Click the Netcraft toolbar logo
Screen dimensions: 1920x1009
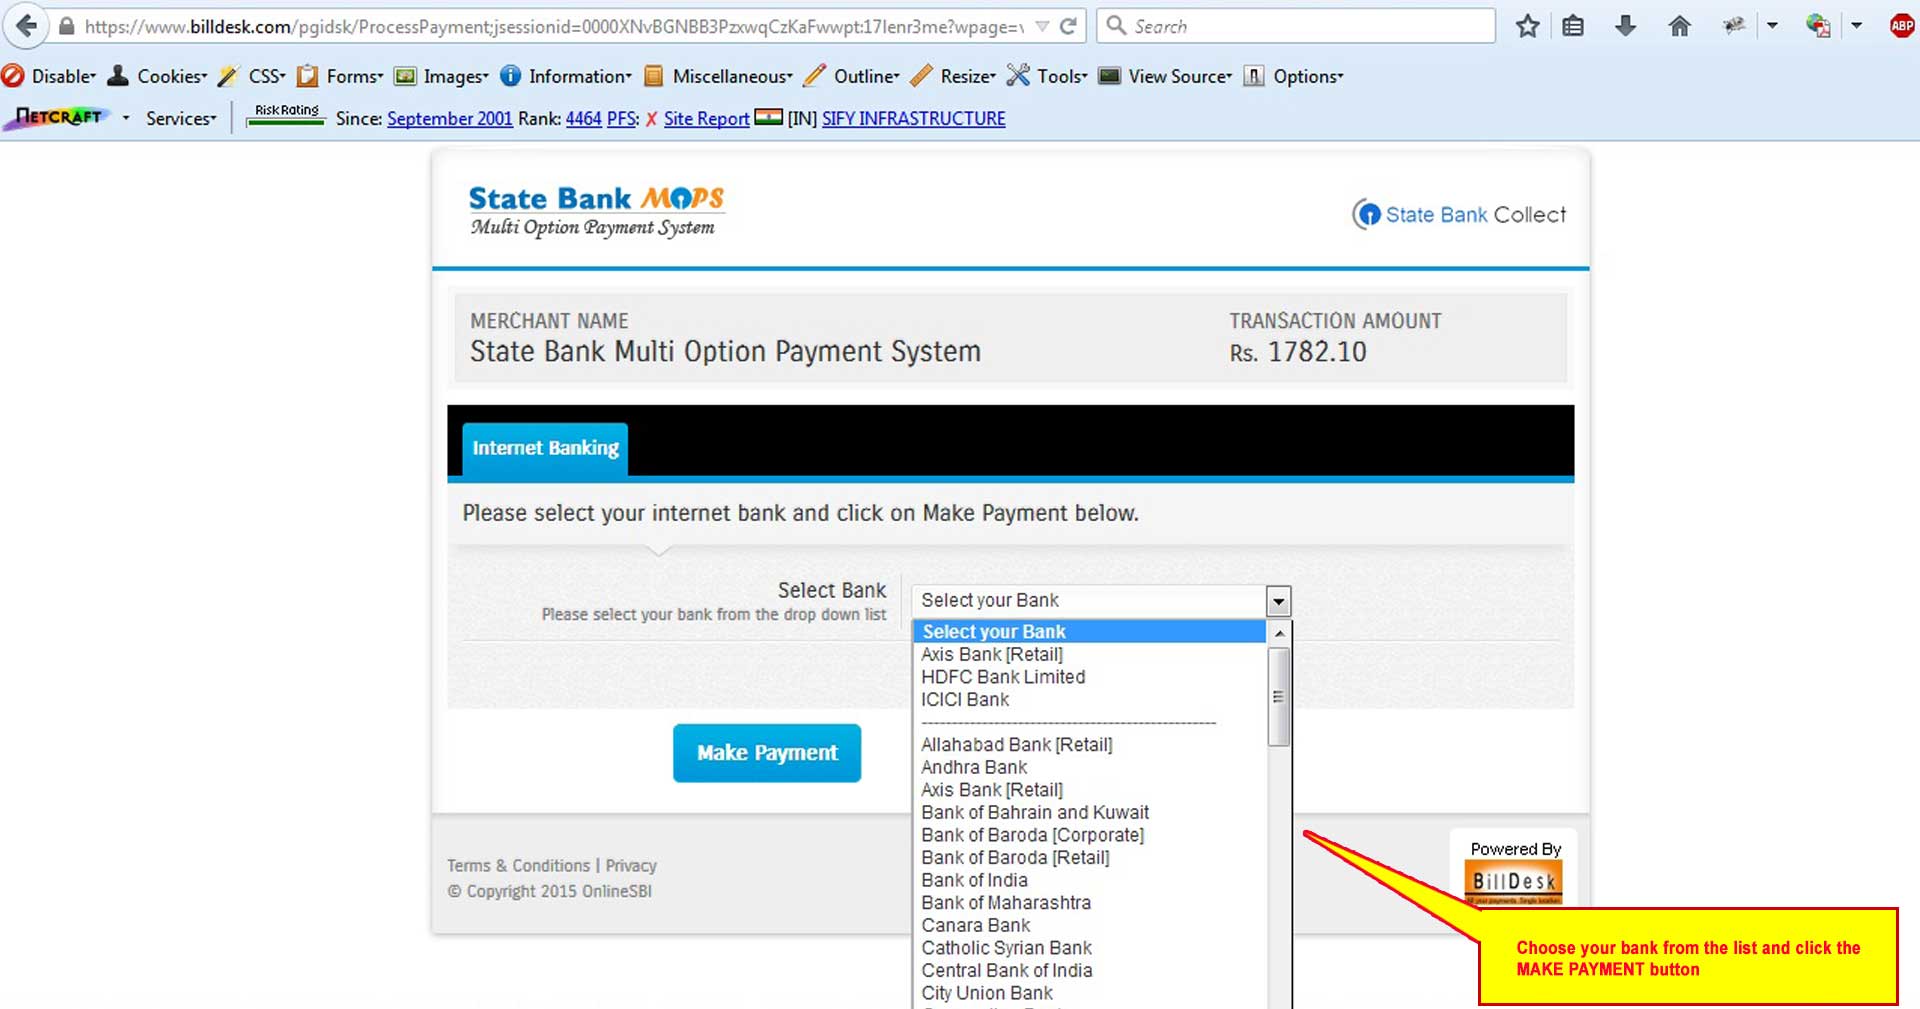[59, 118]
